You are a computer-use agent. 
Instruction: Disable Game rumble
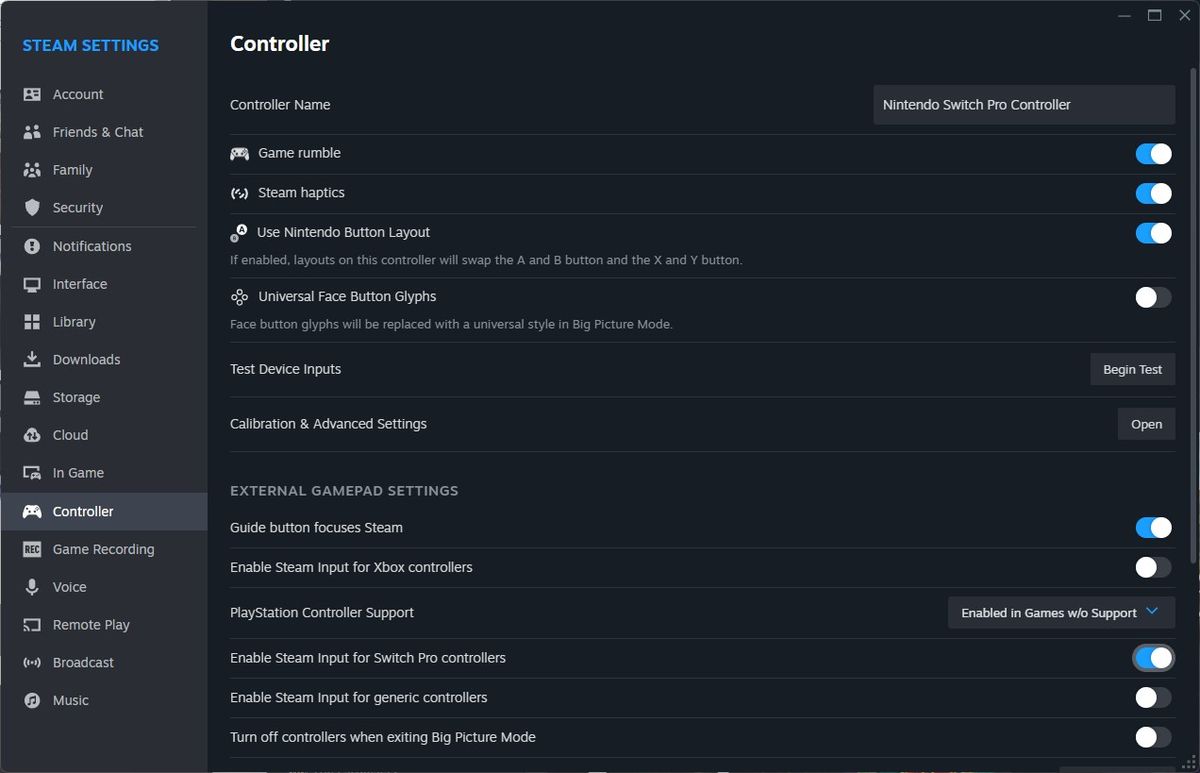point(1152,153)
